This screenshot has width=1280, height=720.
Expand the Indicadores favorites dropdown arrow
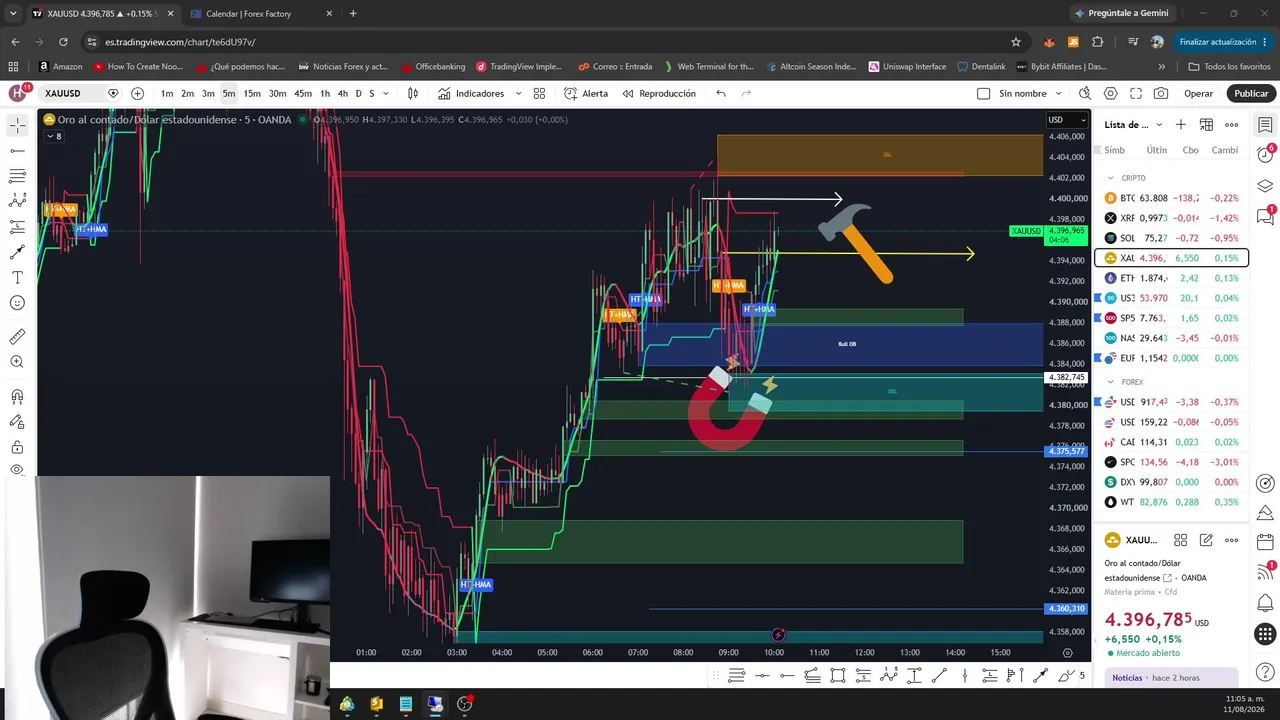click(x=518, y=93)
